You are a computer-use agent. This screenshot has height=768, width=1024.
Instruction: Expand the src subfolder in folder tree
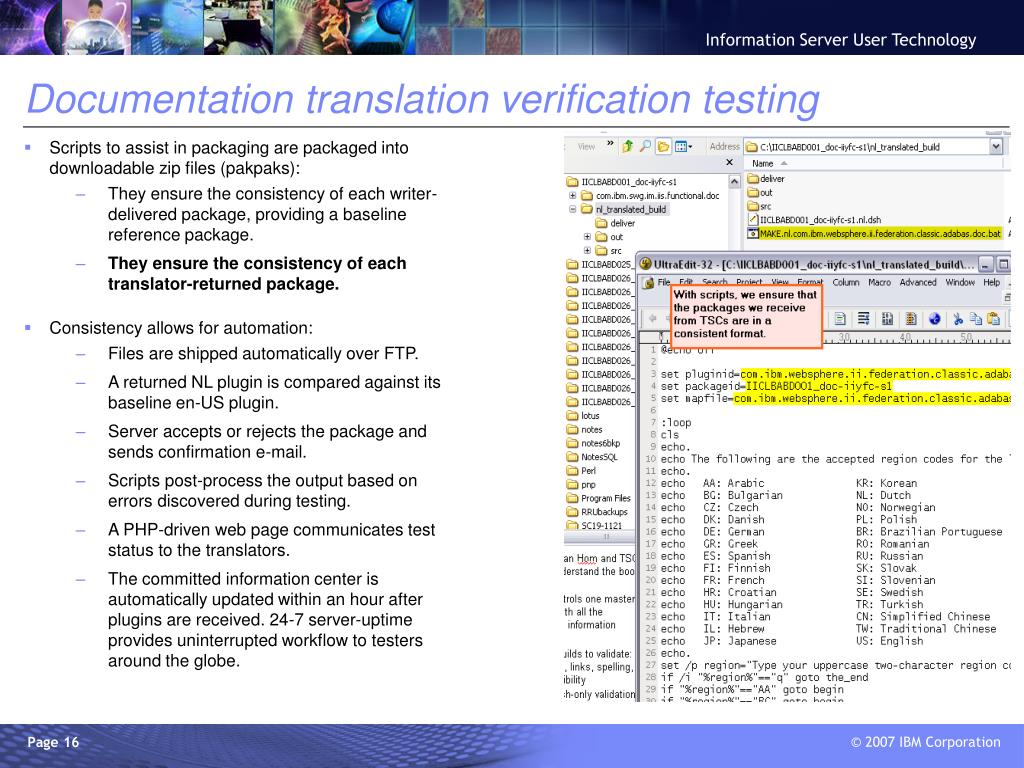click(587, 250)
